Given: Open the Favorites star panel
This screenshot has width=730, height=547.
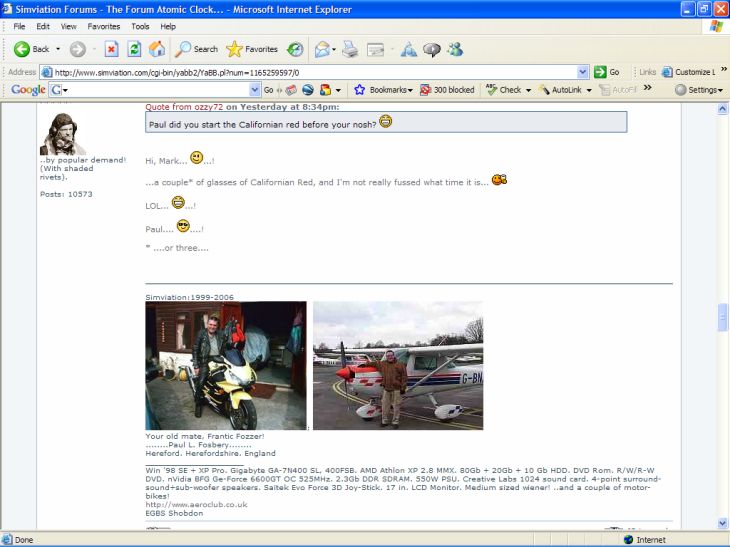Looking at the screenshot, I should pyautogui.click(x=252, y=48).
